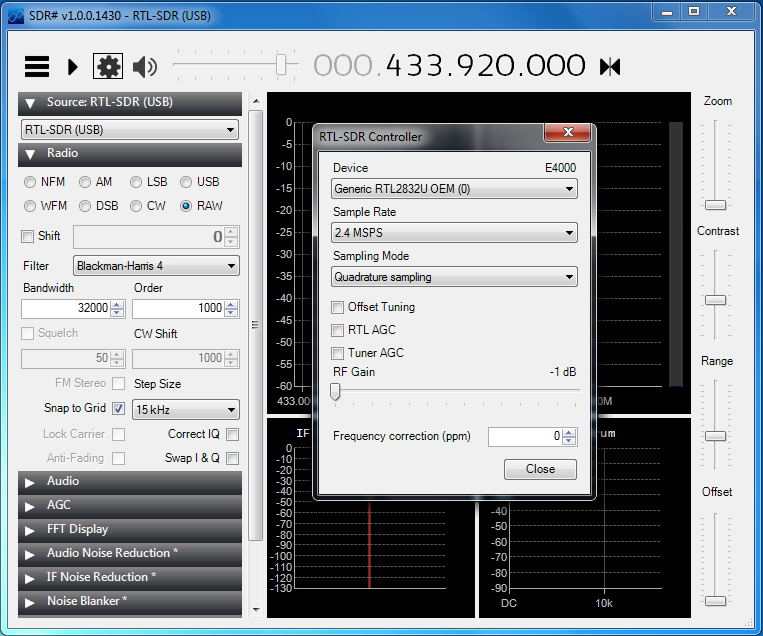The width and height of the screenshot is (763, 636).
Task: Toggle Snap to Grid checkbox
Action: [119, 408]
